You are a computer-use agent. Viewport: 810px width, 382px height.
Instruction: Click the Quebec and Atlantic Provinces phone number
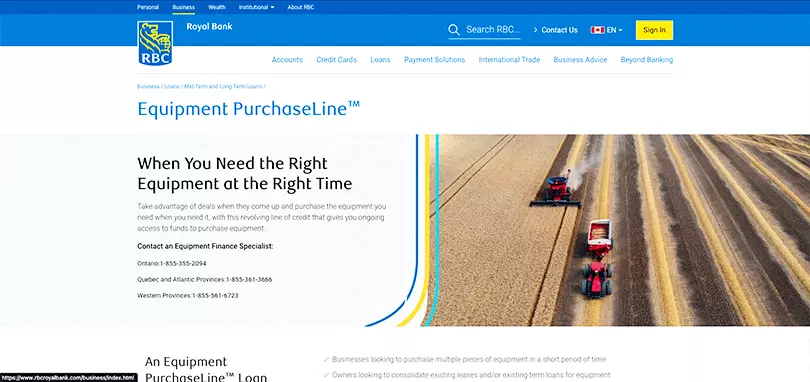[249, 279]
